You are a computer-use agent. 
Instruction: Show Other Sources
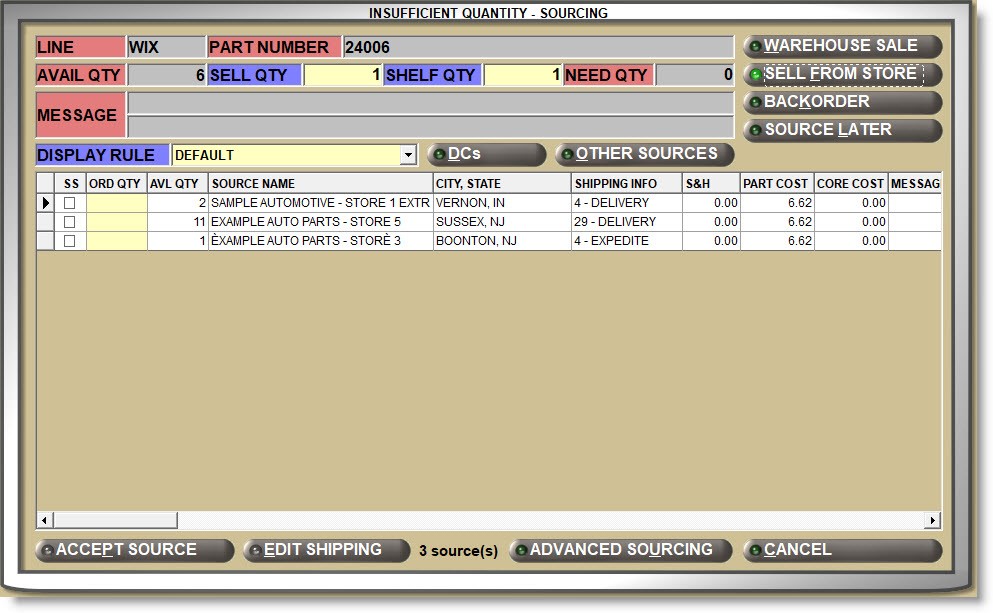pyautogui.click(x=645, y=154)
